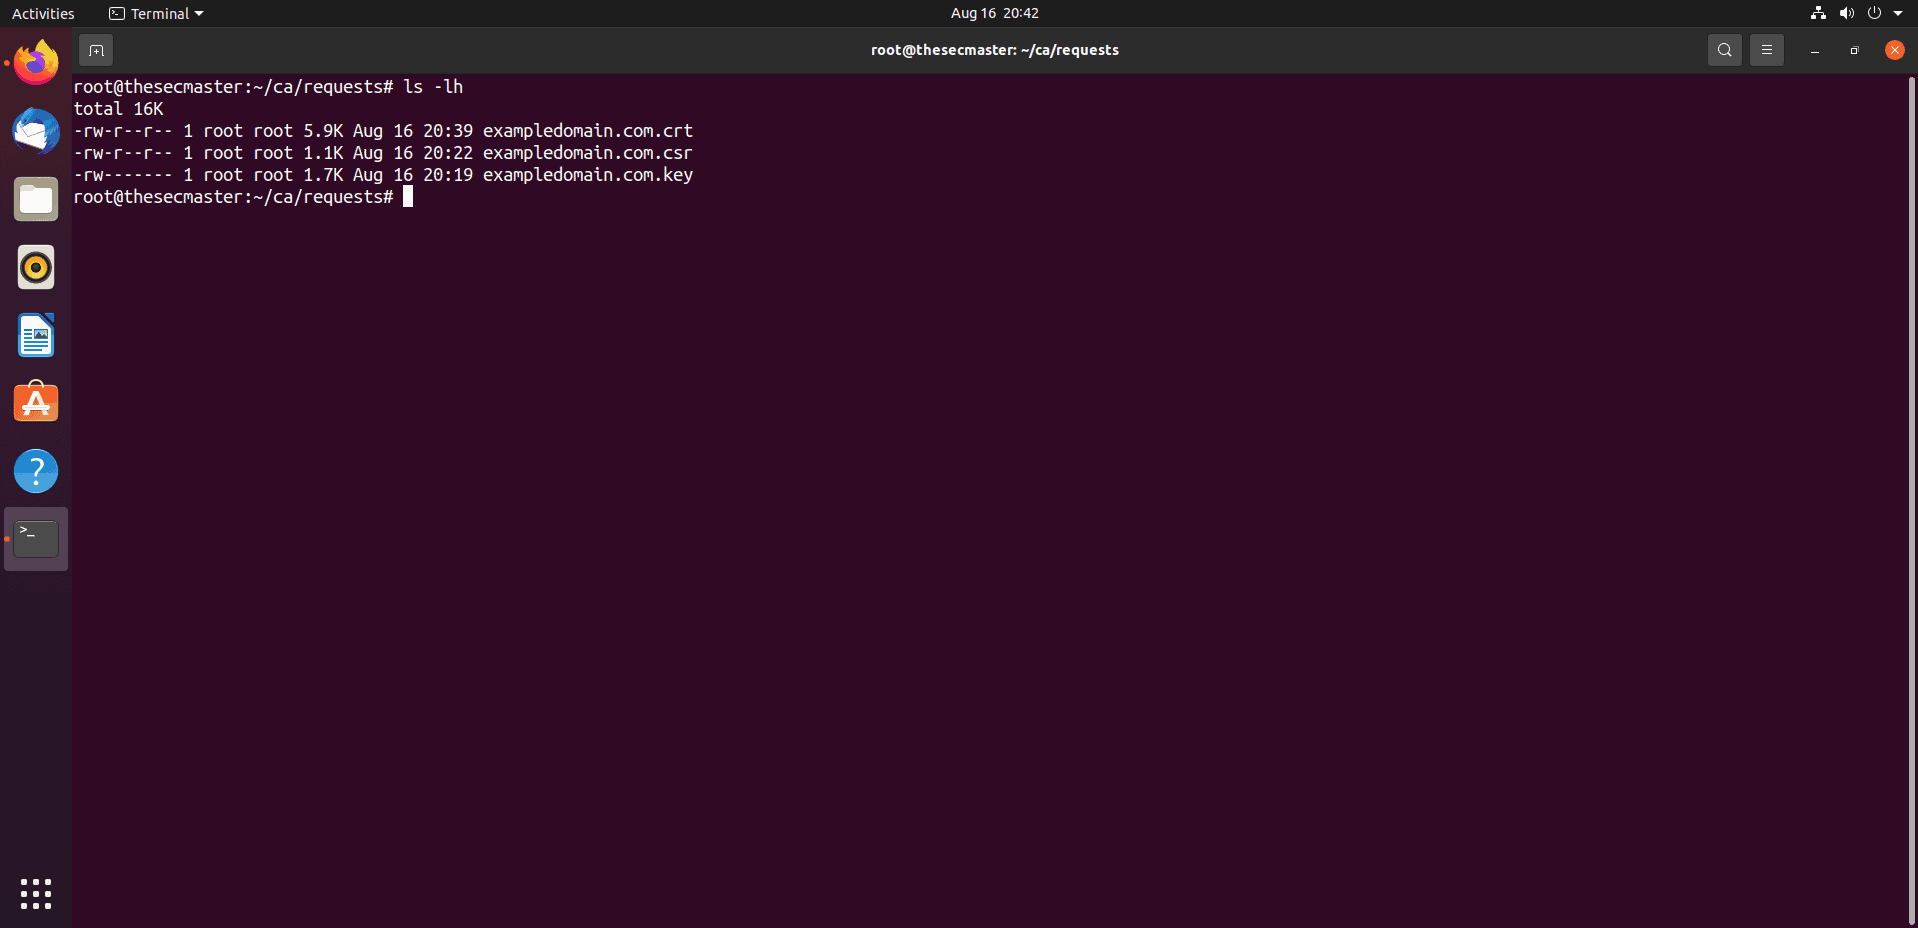Open a new terminal tab
Viewport: 1918px width, 928px height.
pos(96,50)
